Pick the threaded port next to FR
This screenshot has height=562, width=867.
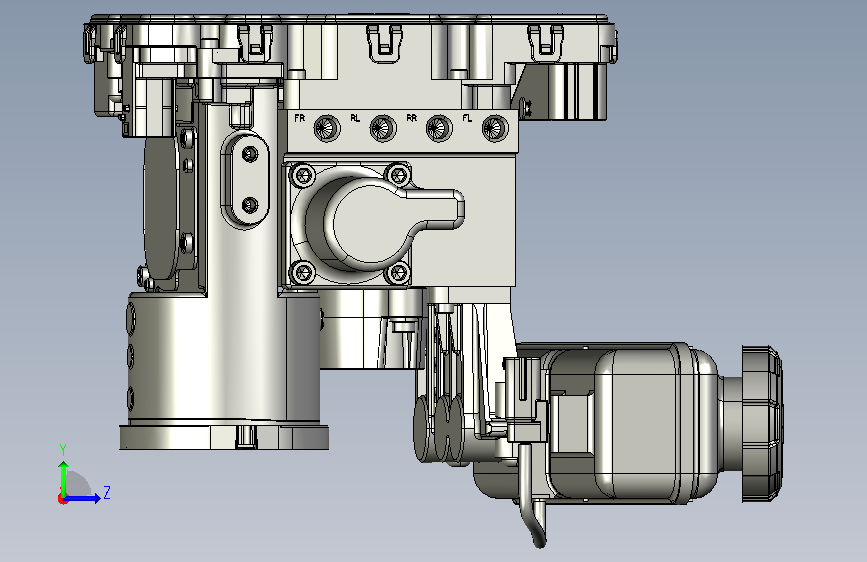[x=327, y=128]
